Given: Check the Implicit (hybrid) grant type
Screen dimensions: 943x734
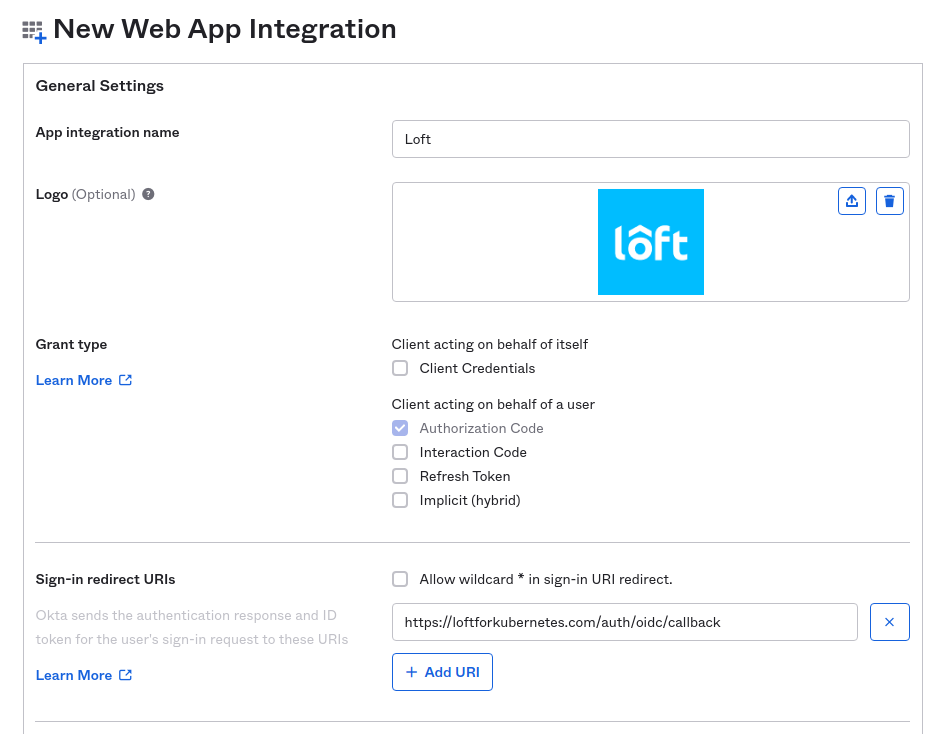Looking at the screenshot, I should [400, 500].
